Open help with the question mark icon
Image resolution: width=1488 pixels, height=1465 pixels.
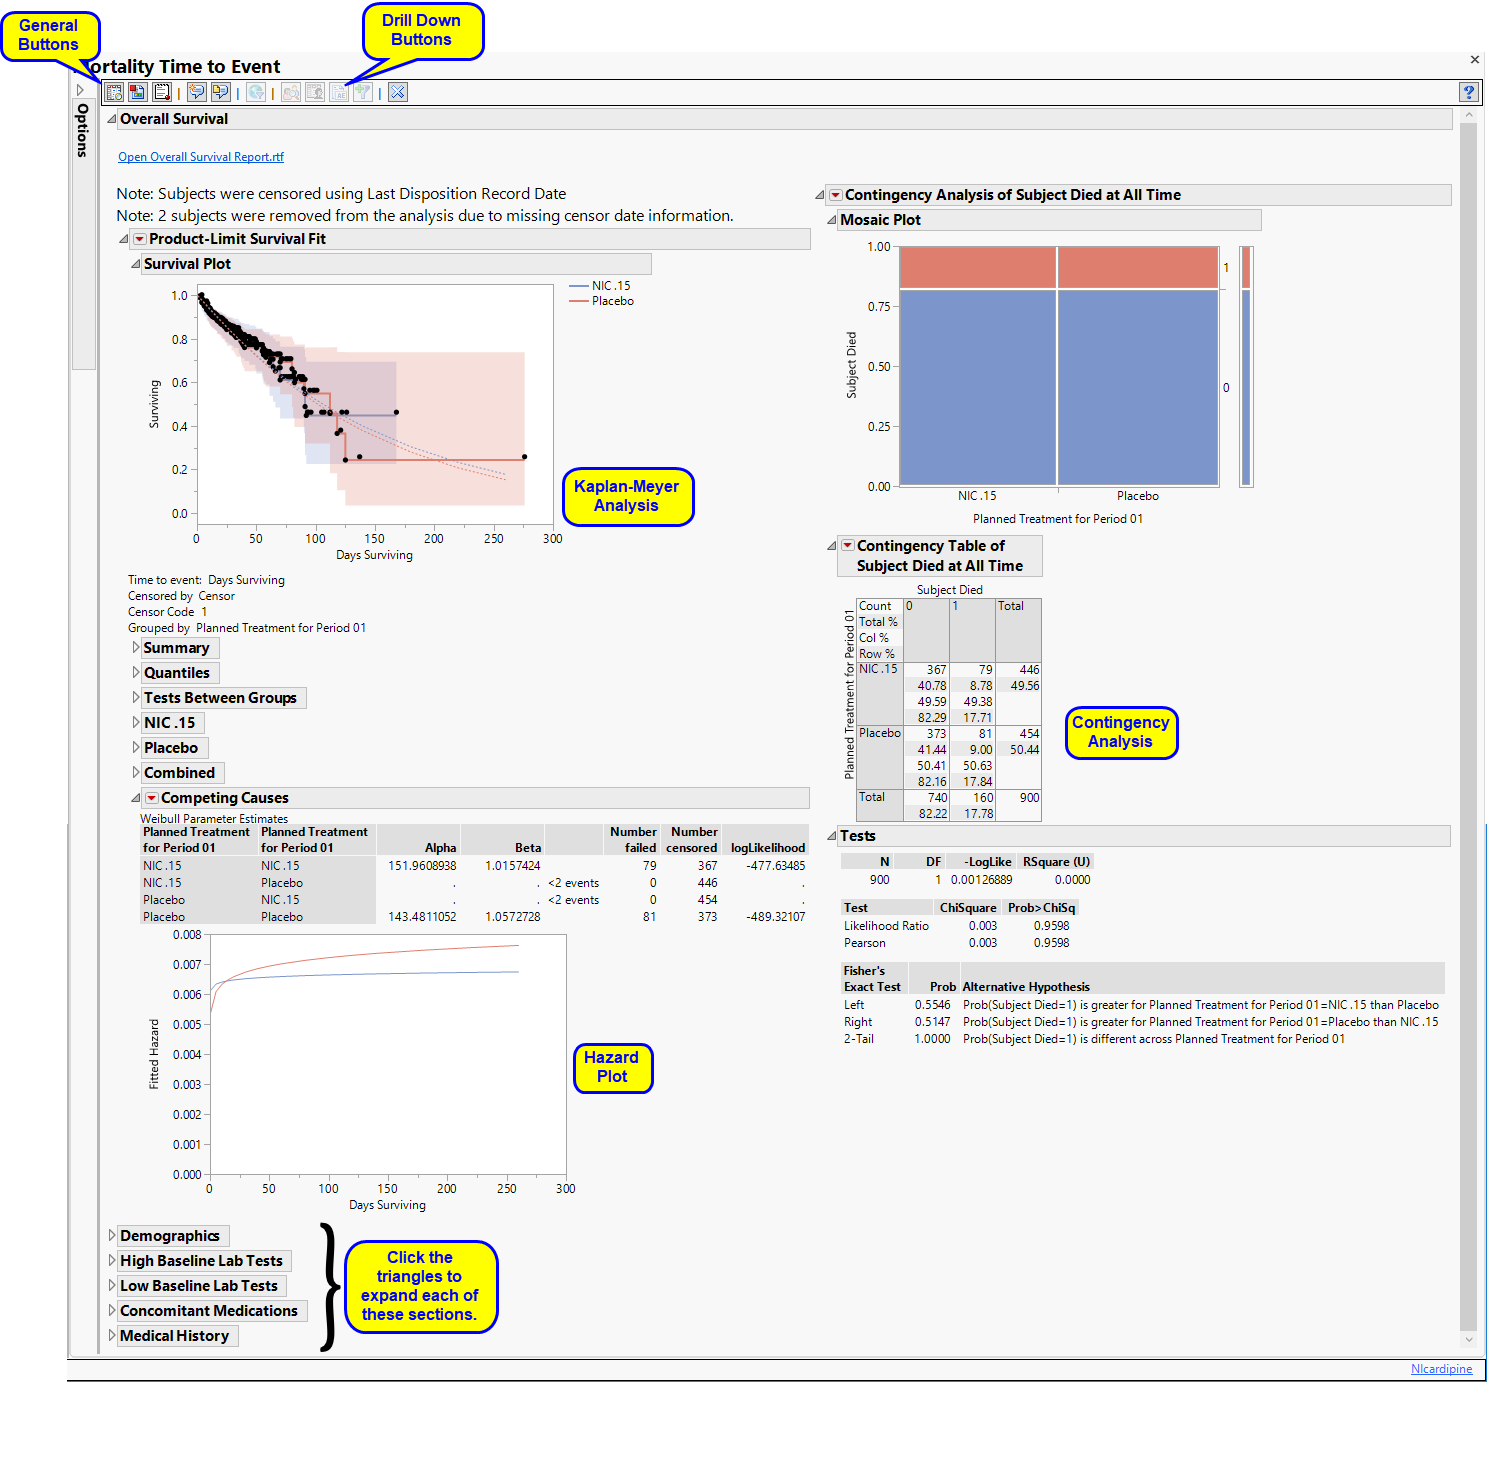[1469, 92]
